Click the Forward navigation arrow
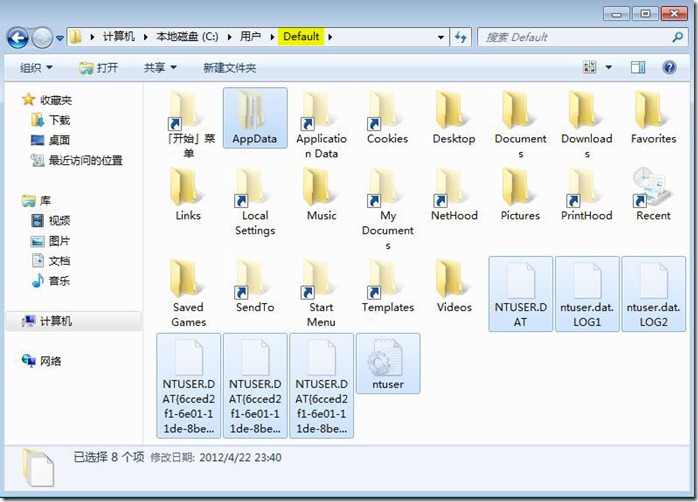This screenshot has width=698, height=502. pos(42,38)
